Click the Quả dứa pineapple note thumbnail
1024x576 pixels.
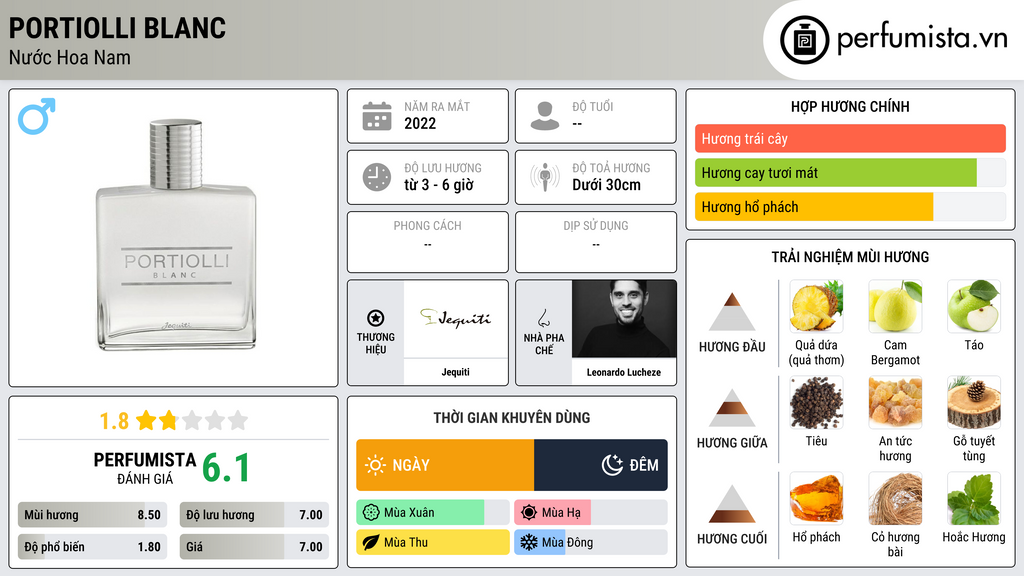pyautogui.click(x=816, y=306)
